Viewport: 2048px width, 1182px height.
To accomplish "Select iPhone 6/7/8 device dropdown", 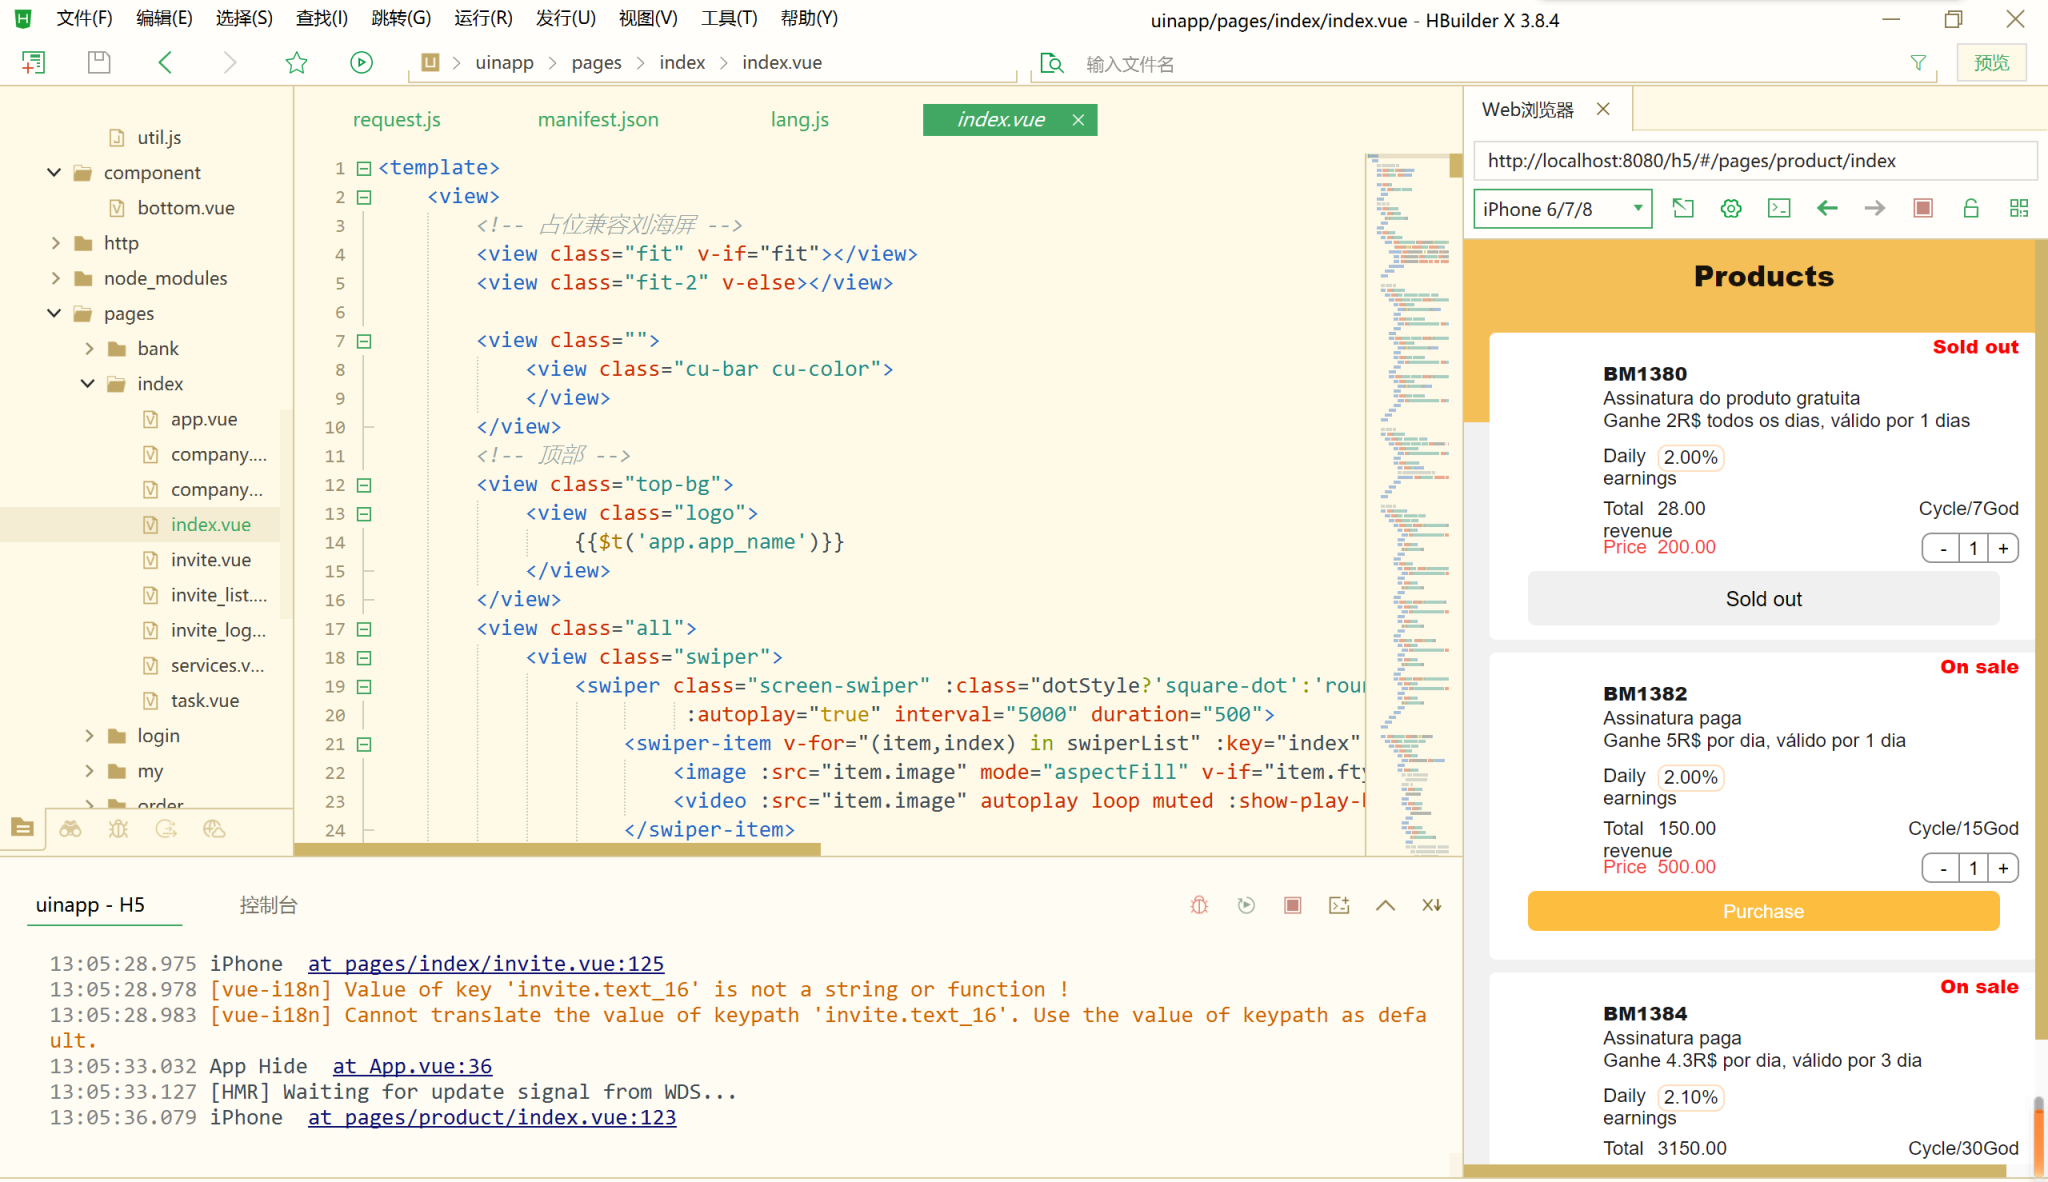I will pos(1561,210).
